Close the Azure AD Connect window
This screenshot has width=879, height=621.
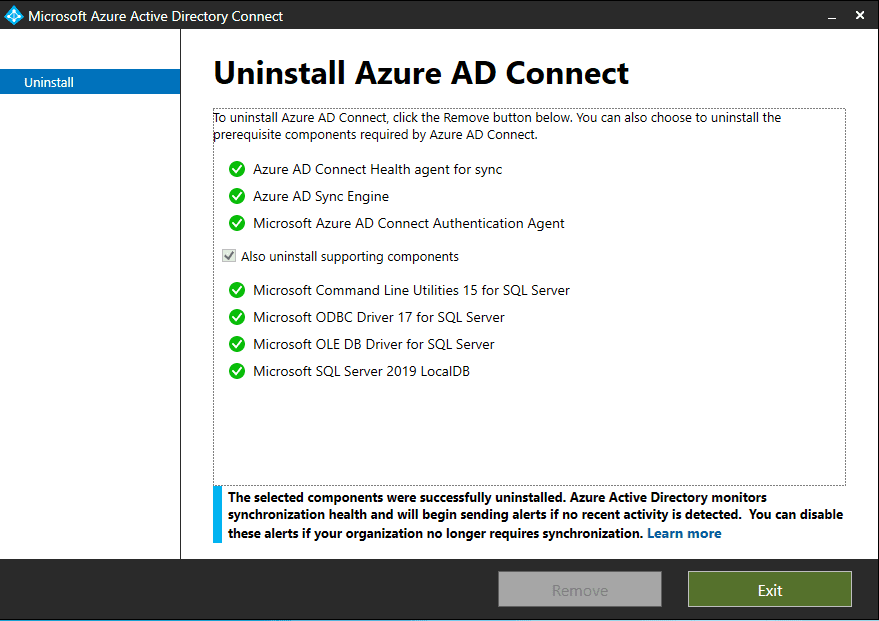(x=860, y=15)
